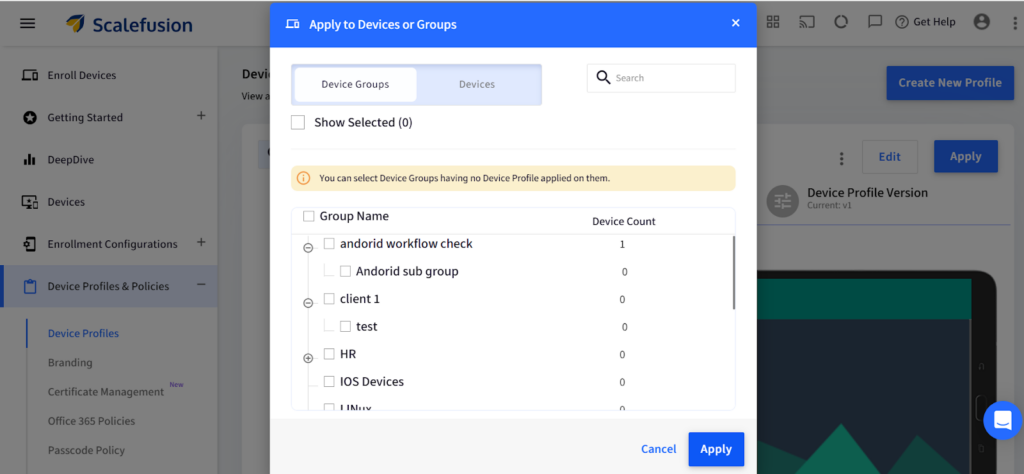Enable the Show Selected checkbox
The width and height of the screenshot is (1024, 474).
pyautogui.click(x=298, y=122)
